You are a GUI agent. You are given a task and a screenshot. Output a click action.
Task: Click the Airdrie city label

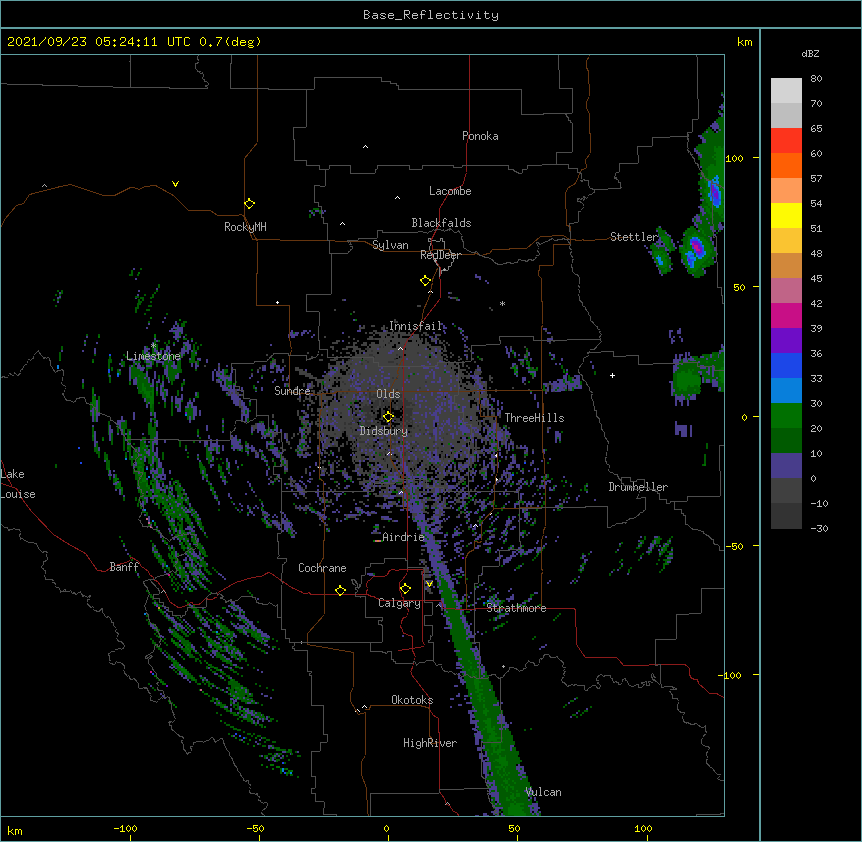tap(404, 537)
